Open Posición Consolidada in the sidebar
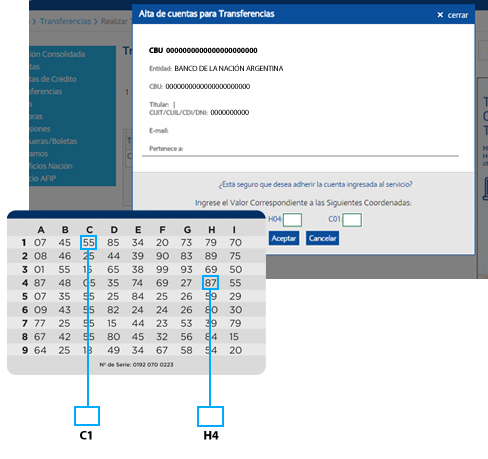The height and width of the screenshot is (459, 488). [x=57, y=54]
